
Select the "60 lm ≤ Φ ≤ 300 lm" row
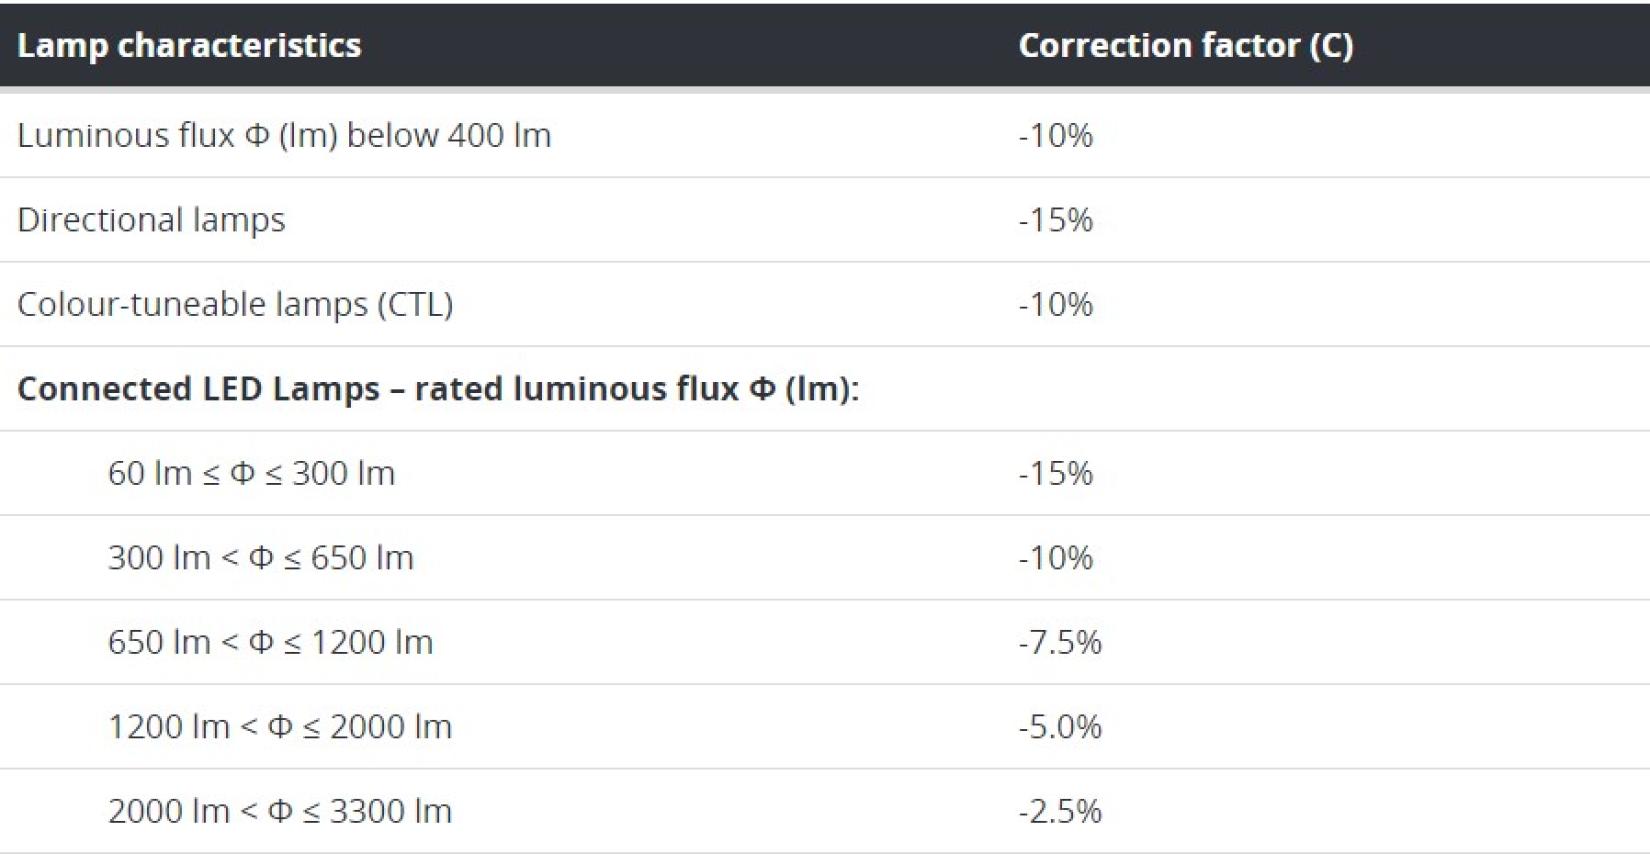click(825, 473)
